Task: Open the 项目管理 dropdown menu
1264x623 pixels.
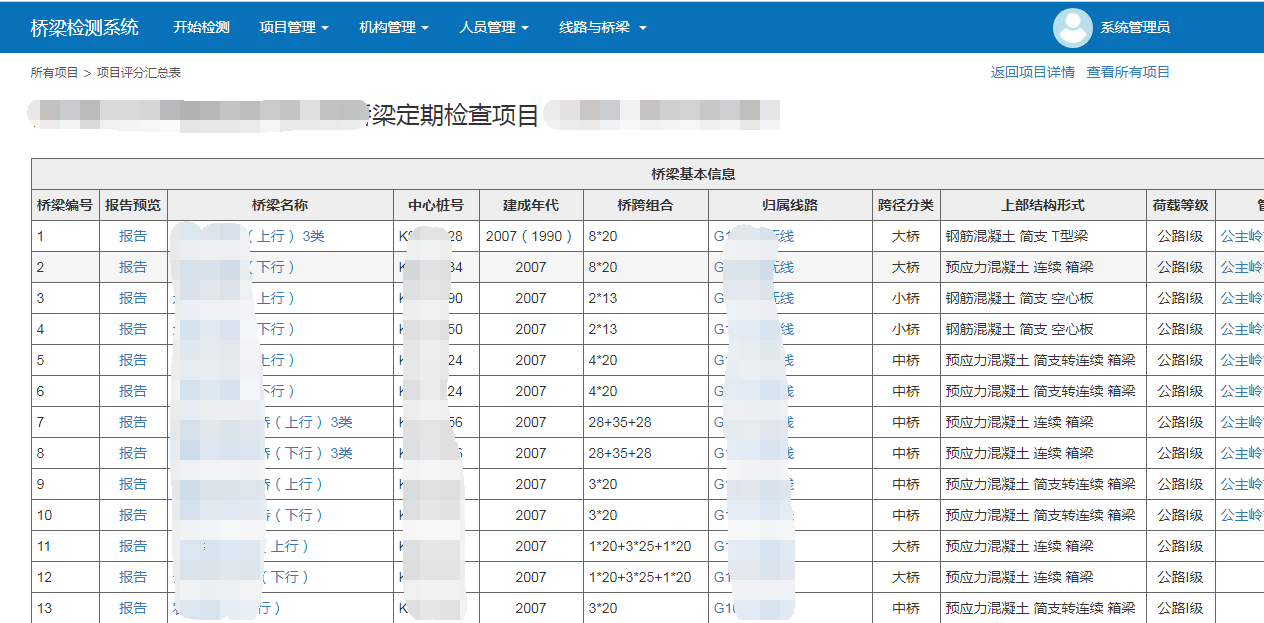Action: [x=293, y=28]
